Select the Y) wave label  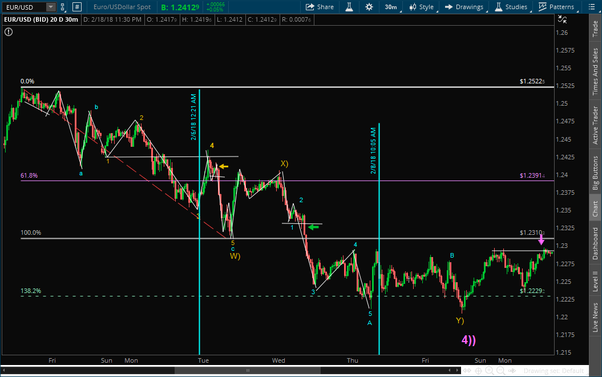point(460,321)
